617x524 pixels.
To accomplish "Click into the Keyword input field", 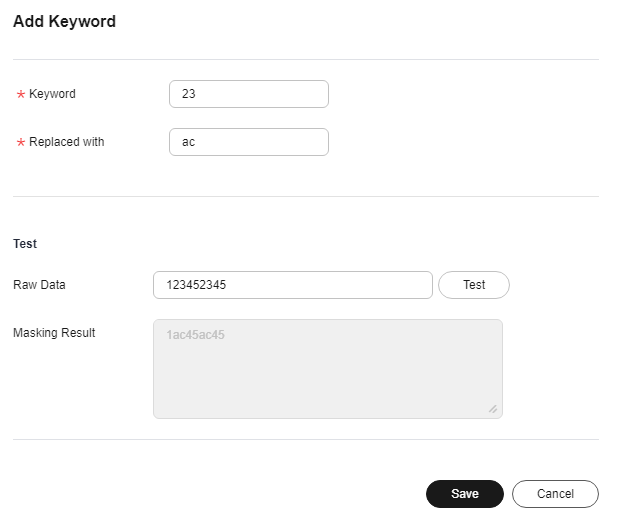I will tap(249, 94).
